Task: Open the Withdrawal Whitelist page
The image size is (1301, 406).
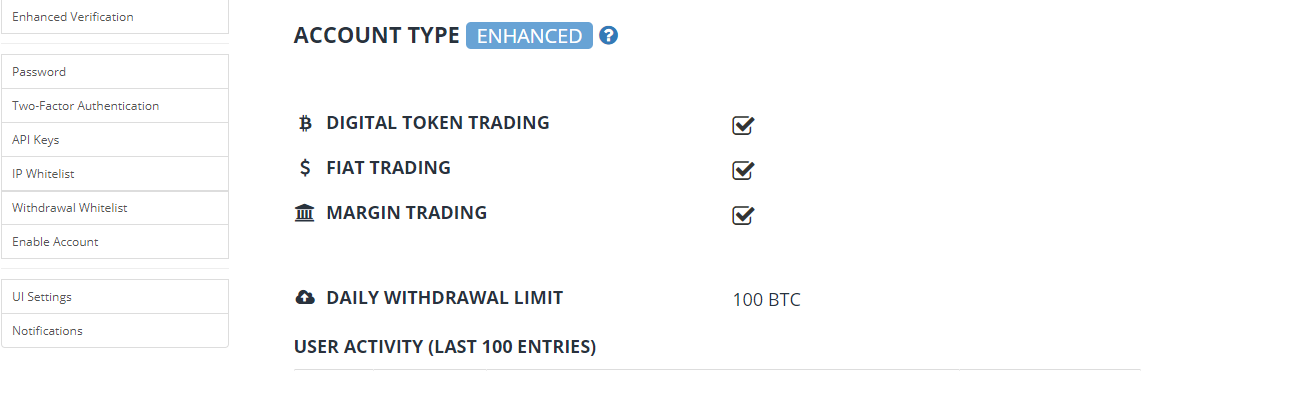Action: tap(69, 208)
